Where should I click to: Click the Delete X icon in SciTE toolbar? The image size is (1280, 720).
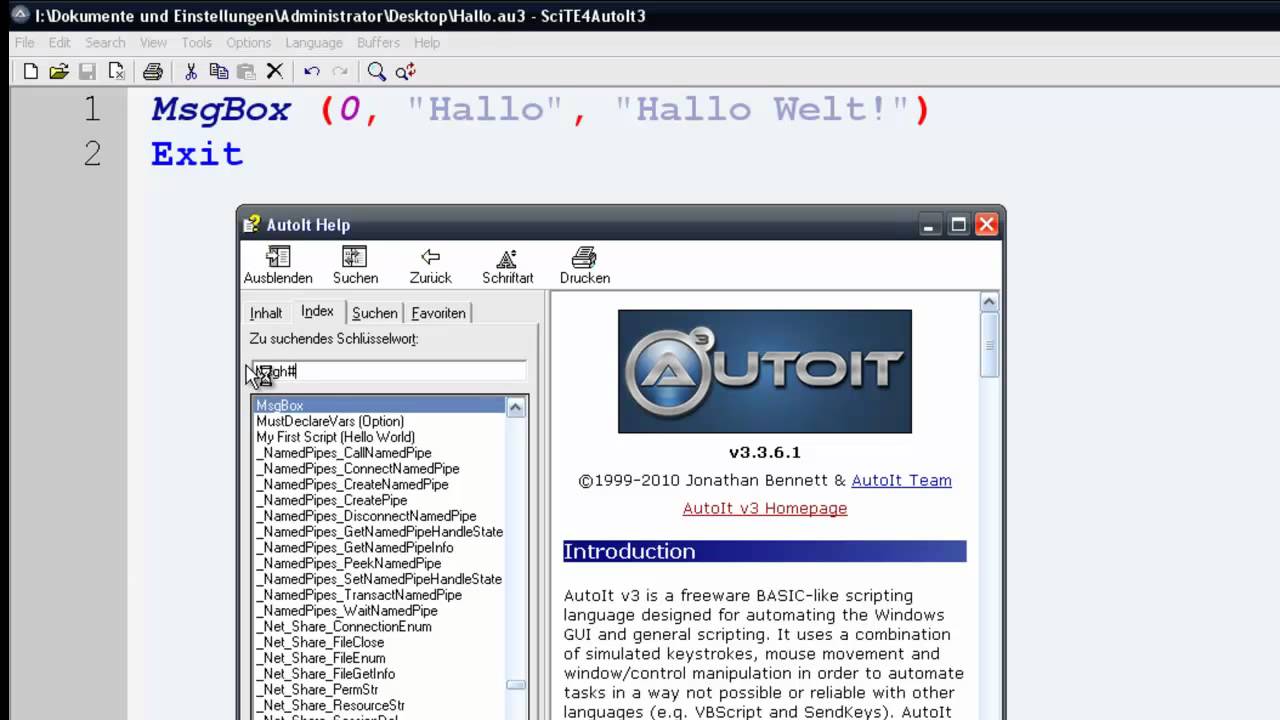coord(275,71)
